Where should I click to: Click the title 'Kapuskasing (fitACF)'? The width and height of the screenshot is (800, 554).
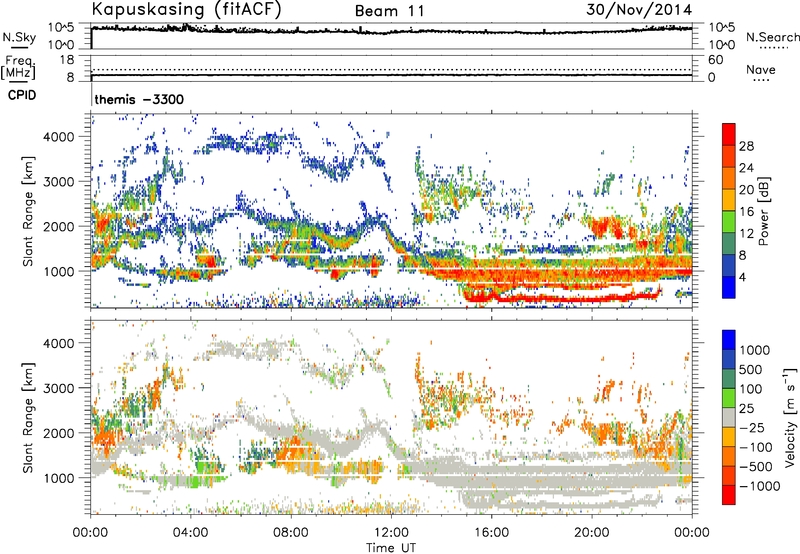[x=186, y=9]
